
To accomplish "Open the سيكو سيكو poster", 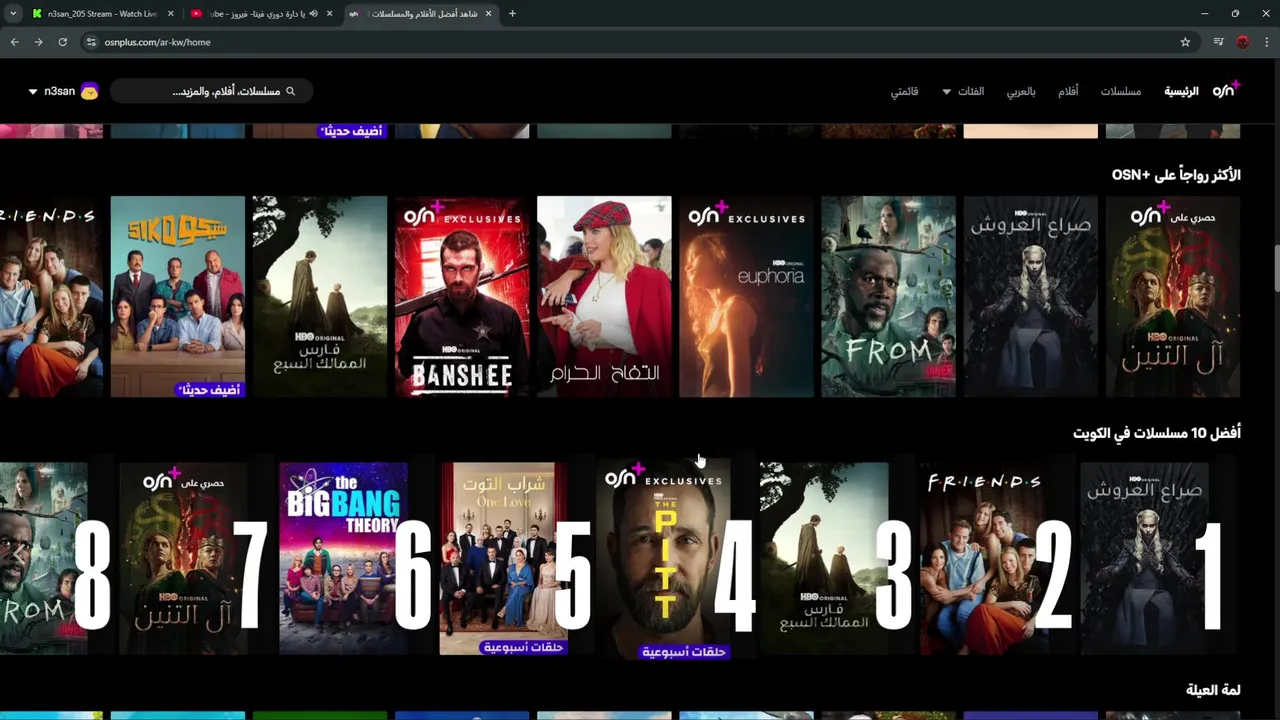I will coord(178,296).
